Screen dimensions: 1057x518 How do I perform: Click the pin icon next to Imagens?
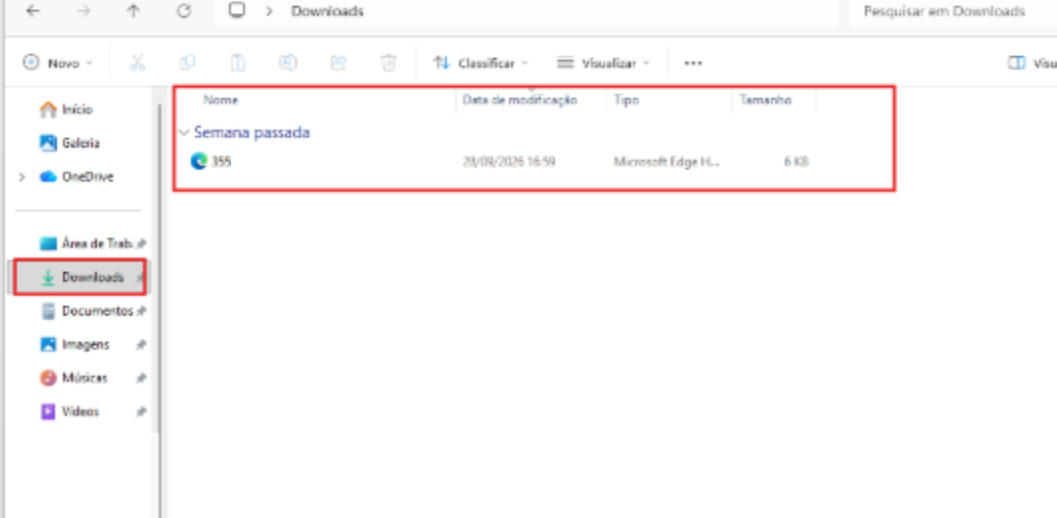pyautogui.click(x=140, y=345)
